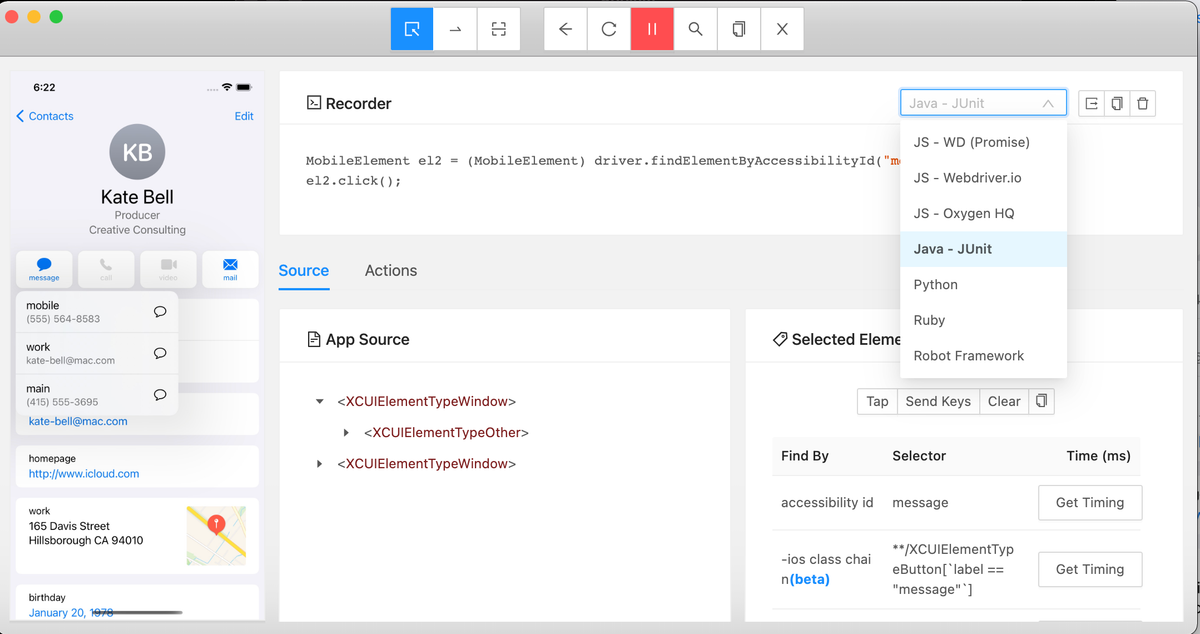Refresh the app source and screenshot

click(x=609, y=28)
